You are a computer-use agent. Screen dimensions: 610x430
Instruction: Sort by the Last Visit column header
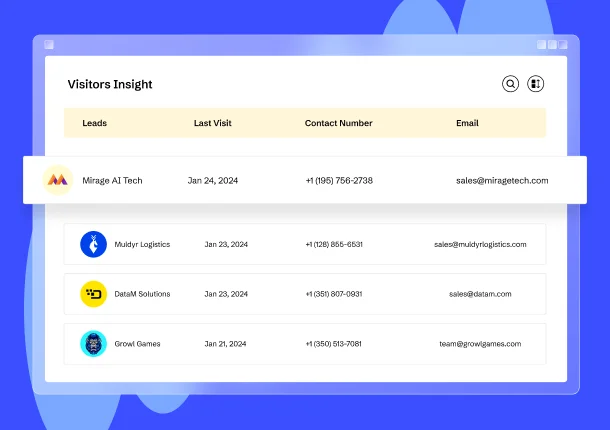[212, 123]
